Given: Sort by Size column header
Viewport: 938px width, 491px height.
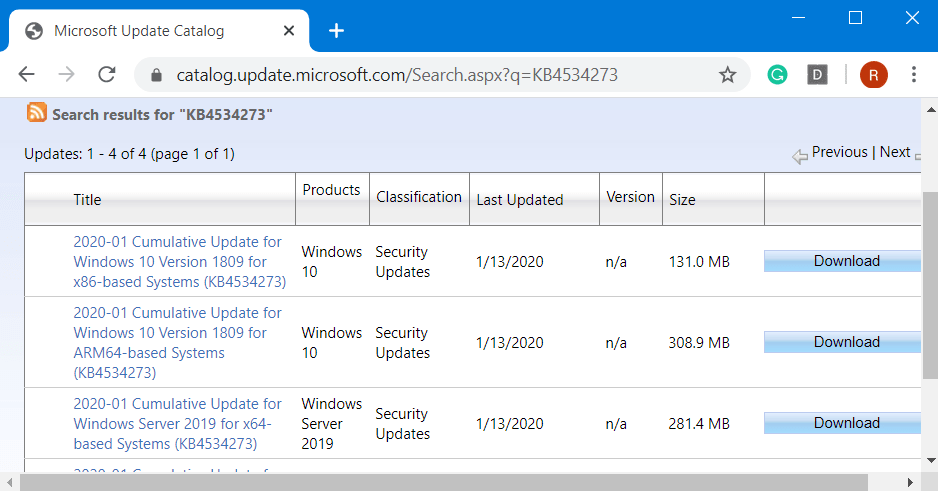Looking at the screenshot, I should point(682,200).
